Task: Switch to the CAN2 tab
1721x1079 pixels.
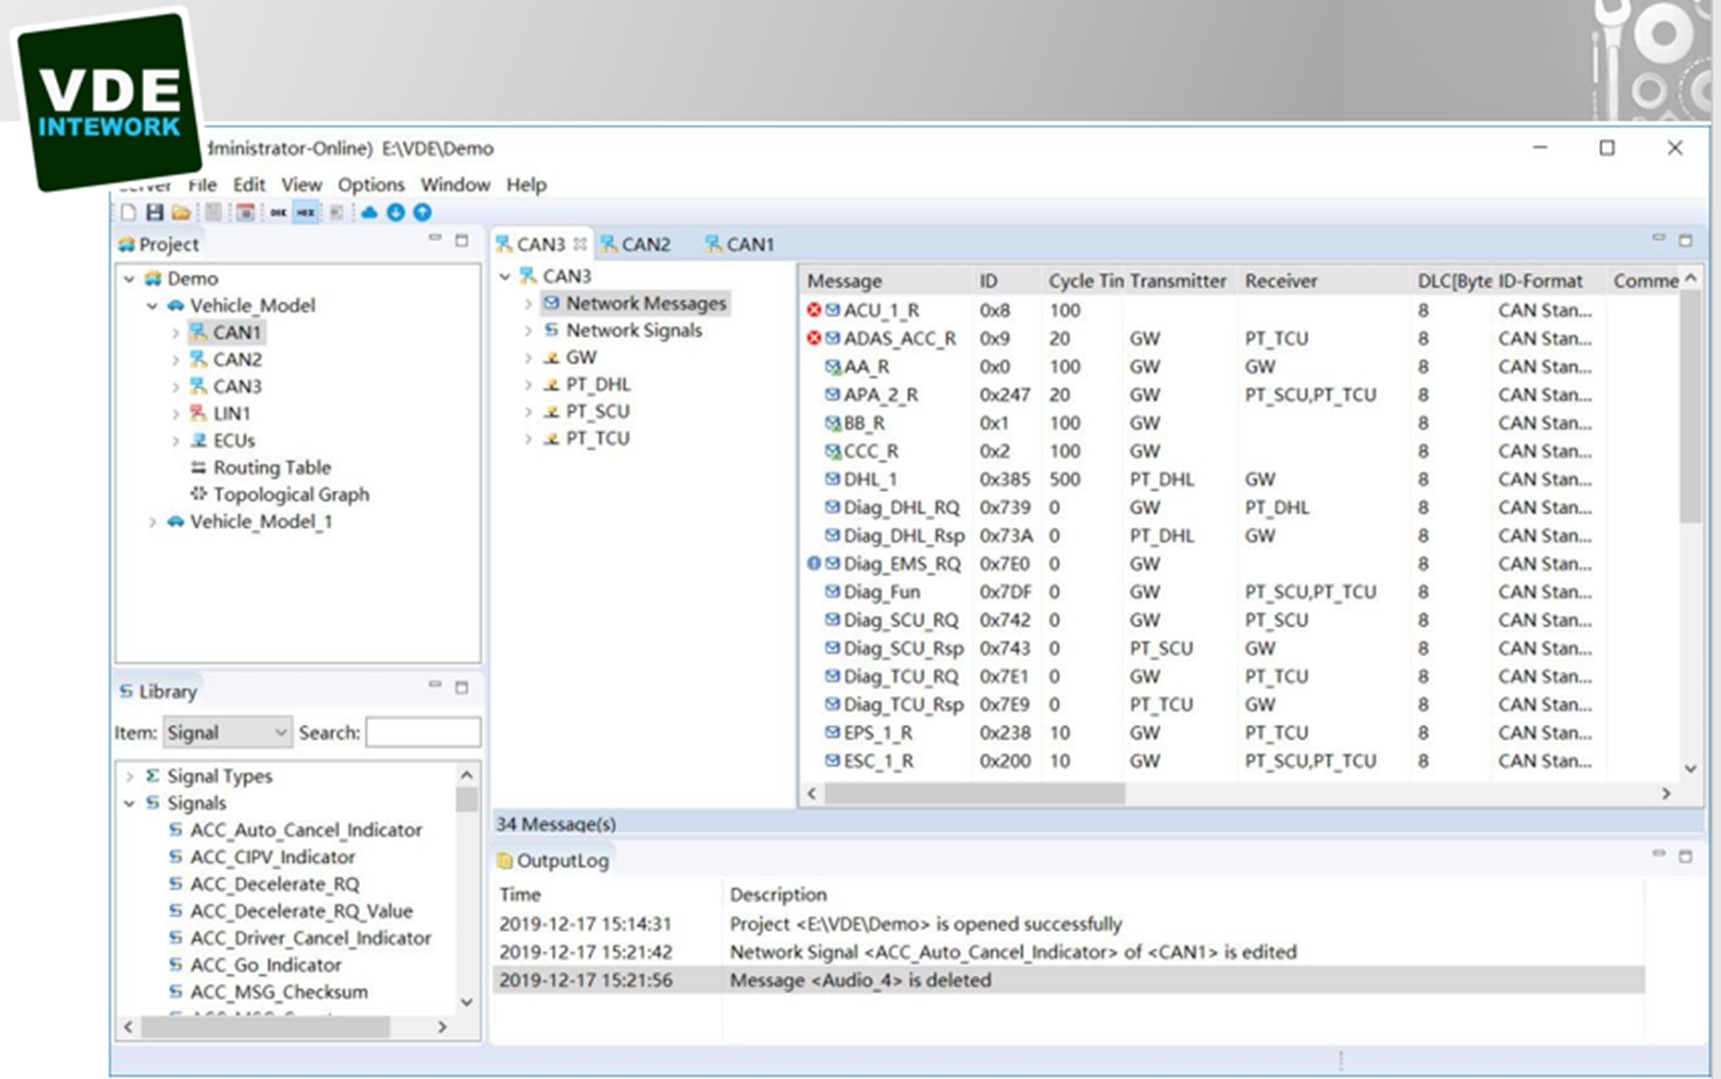Action: click(636, 244)
